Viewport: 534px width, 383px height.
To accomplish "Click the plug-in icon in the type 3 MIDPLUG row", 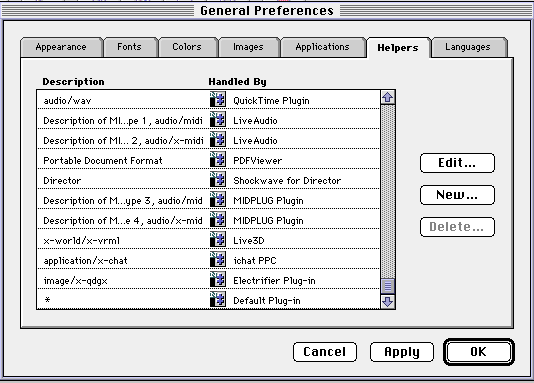I will [218, 200].
